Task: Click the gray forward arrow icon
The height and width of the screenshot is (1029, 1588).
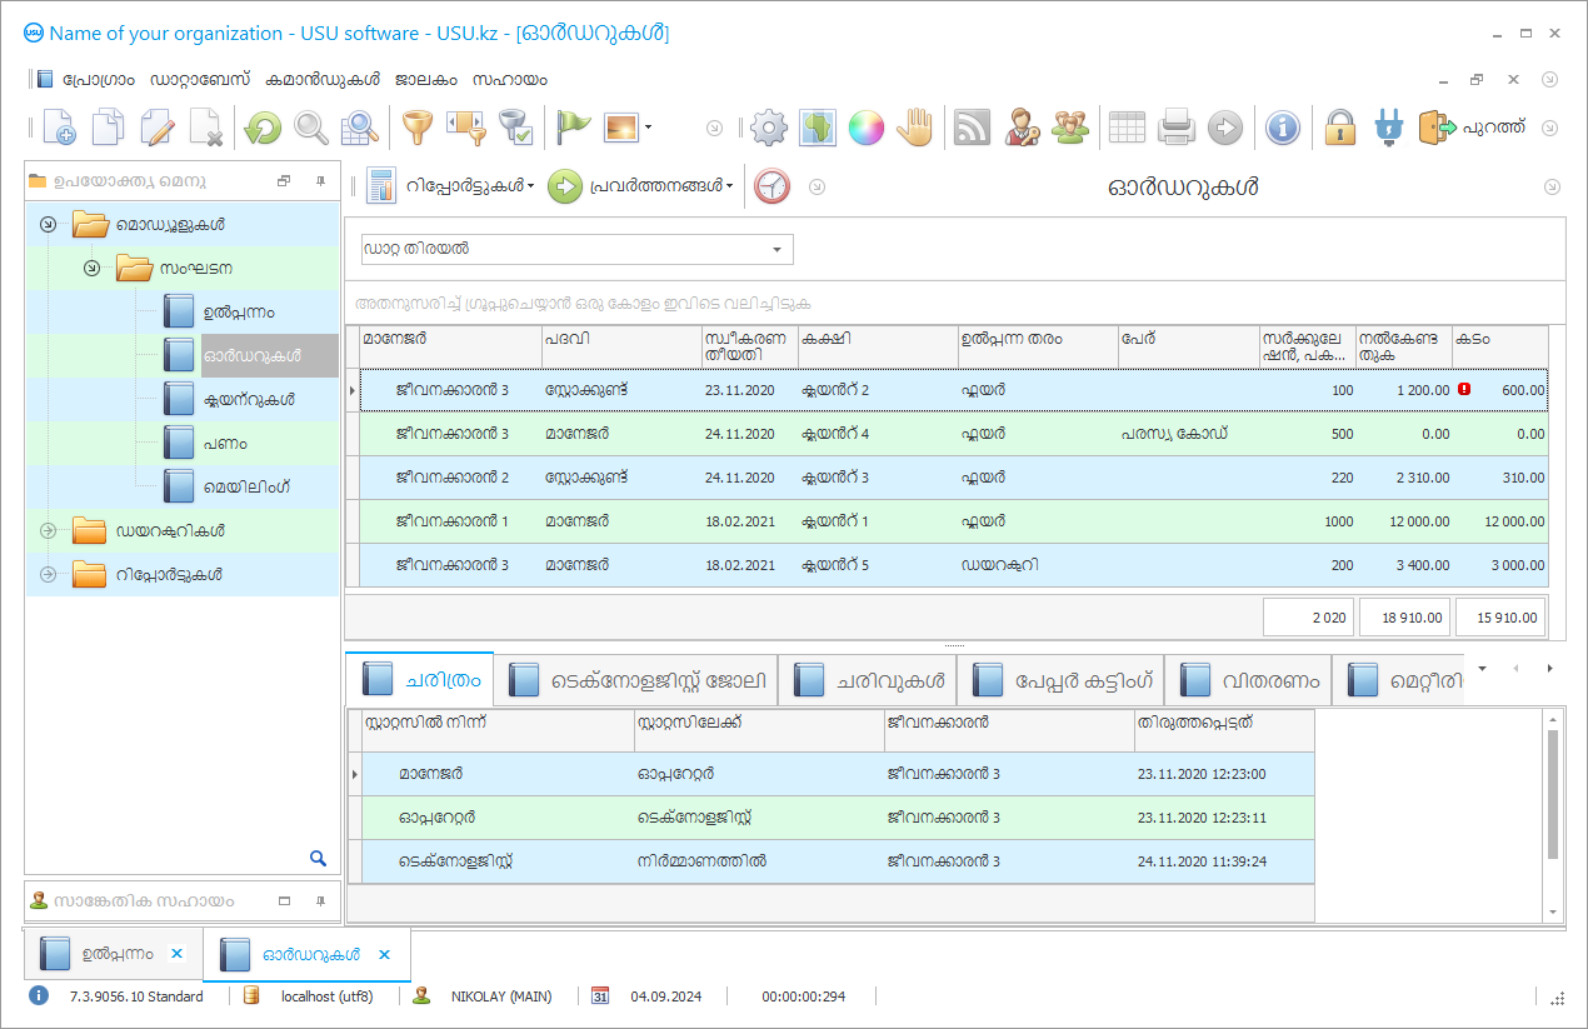Action: (1225, 128)
